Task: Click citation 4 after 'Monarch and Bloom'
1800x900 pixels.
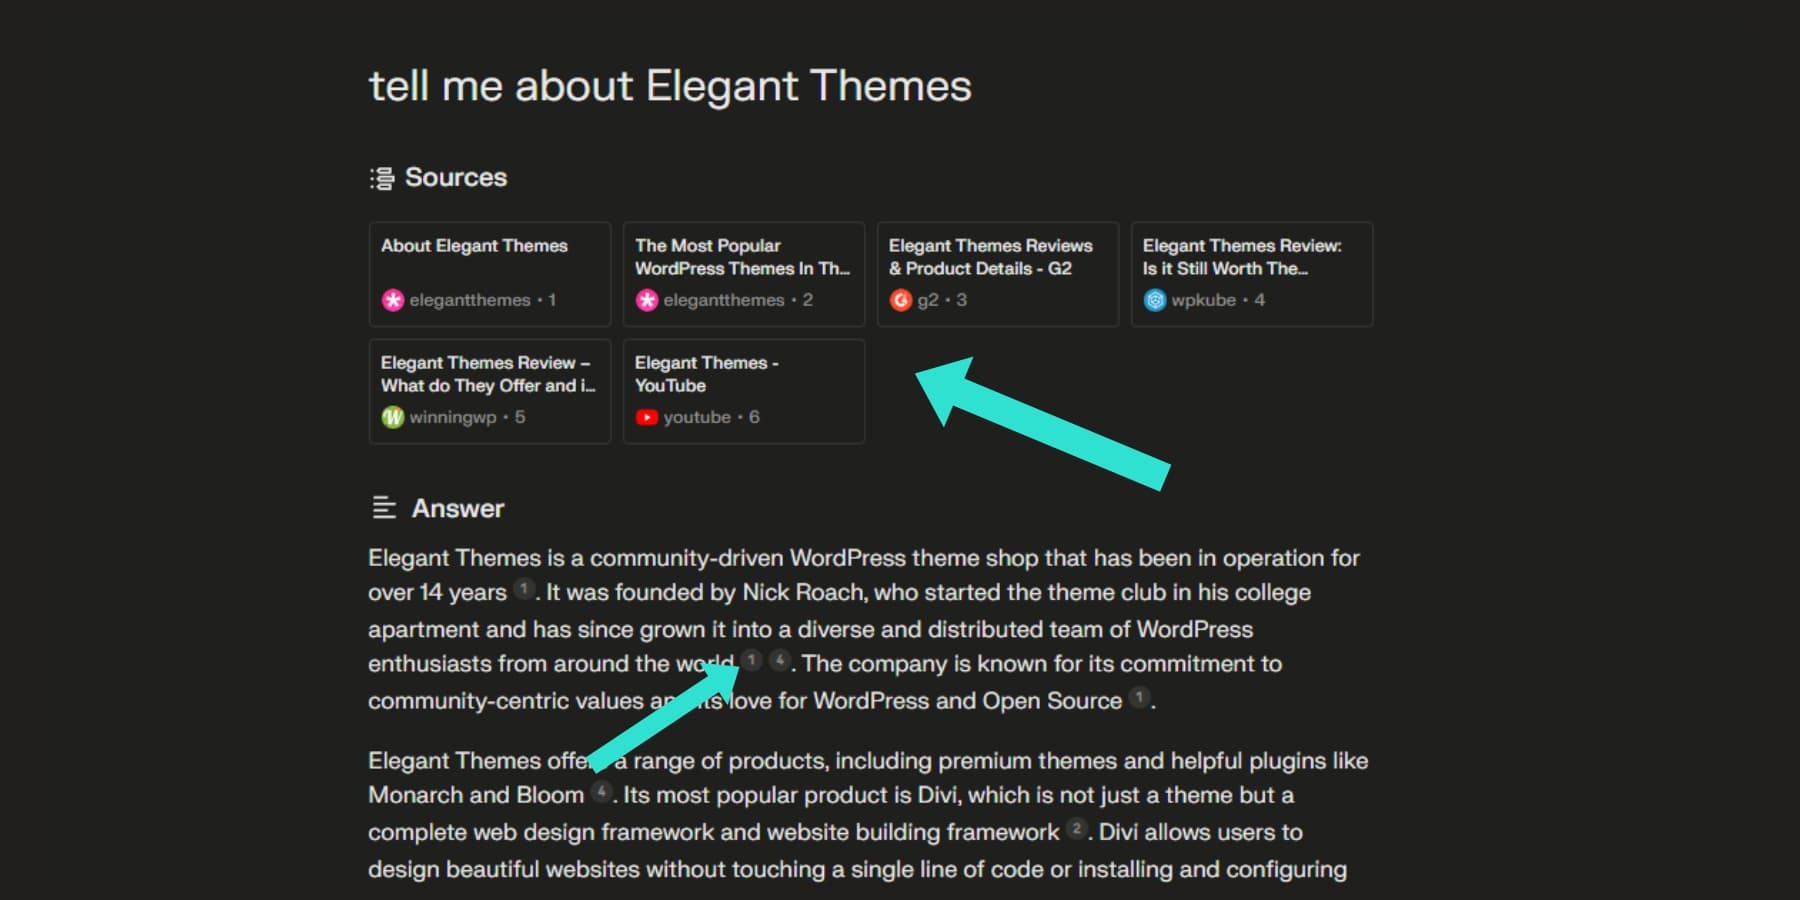Action: coord(601,792)
